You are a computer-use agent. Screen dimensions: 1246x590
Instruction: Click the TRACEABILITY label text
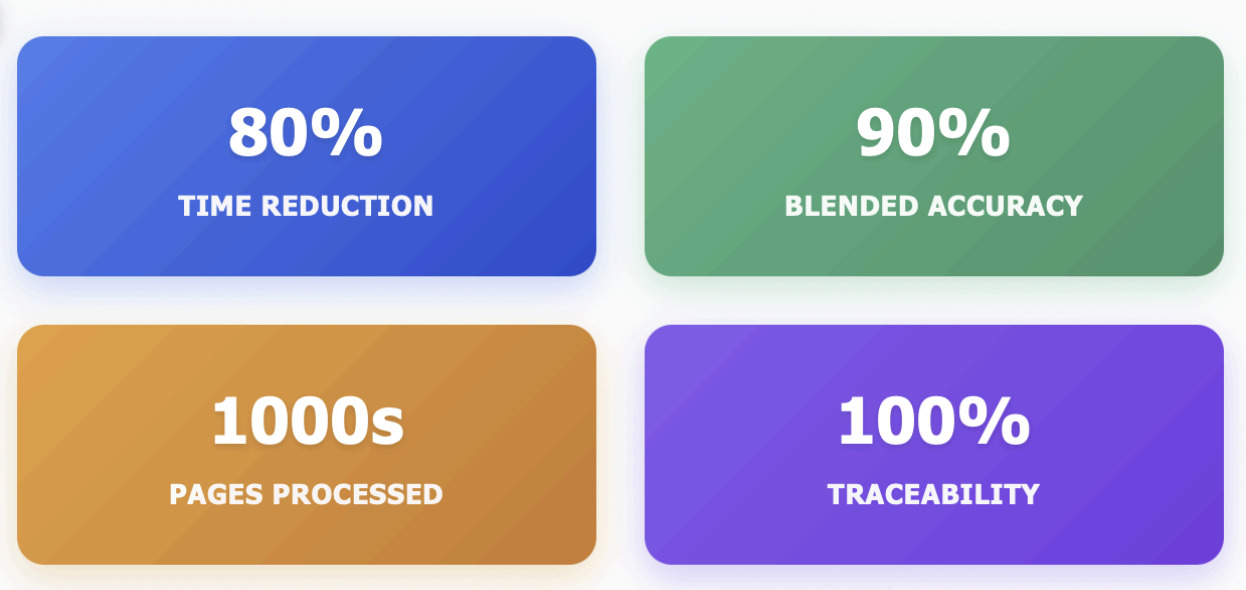coord(934,494)
